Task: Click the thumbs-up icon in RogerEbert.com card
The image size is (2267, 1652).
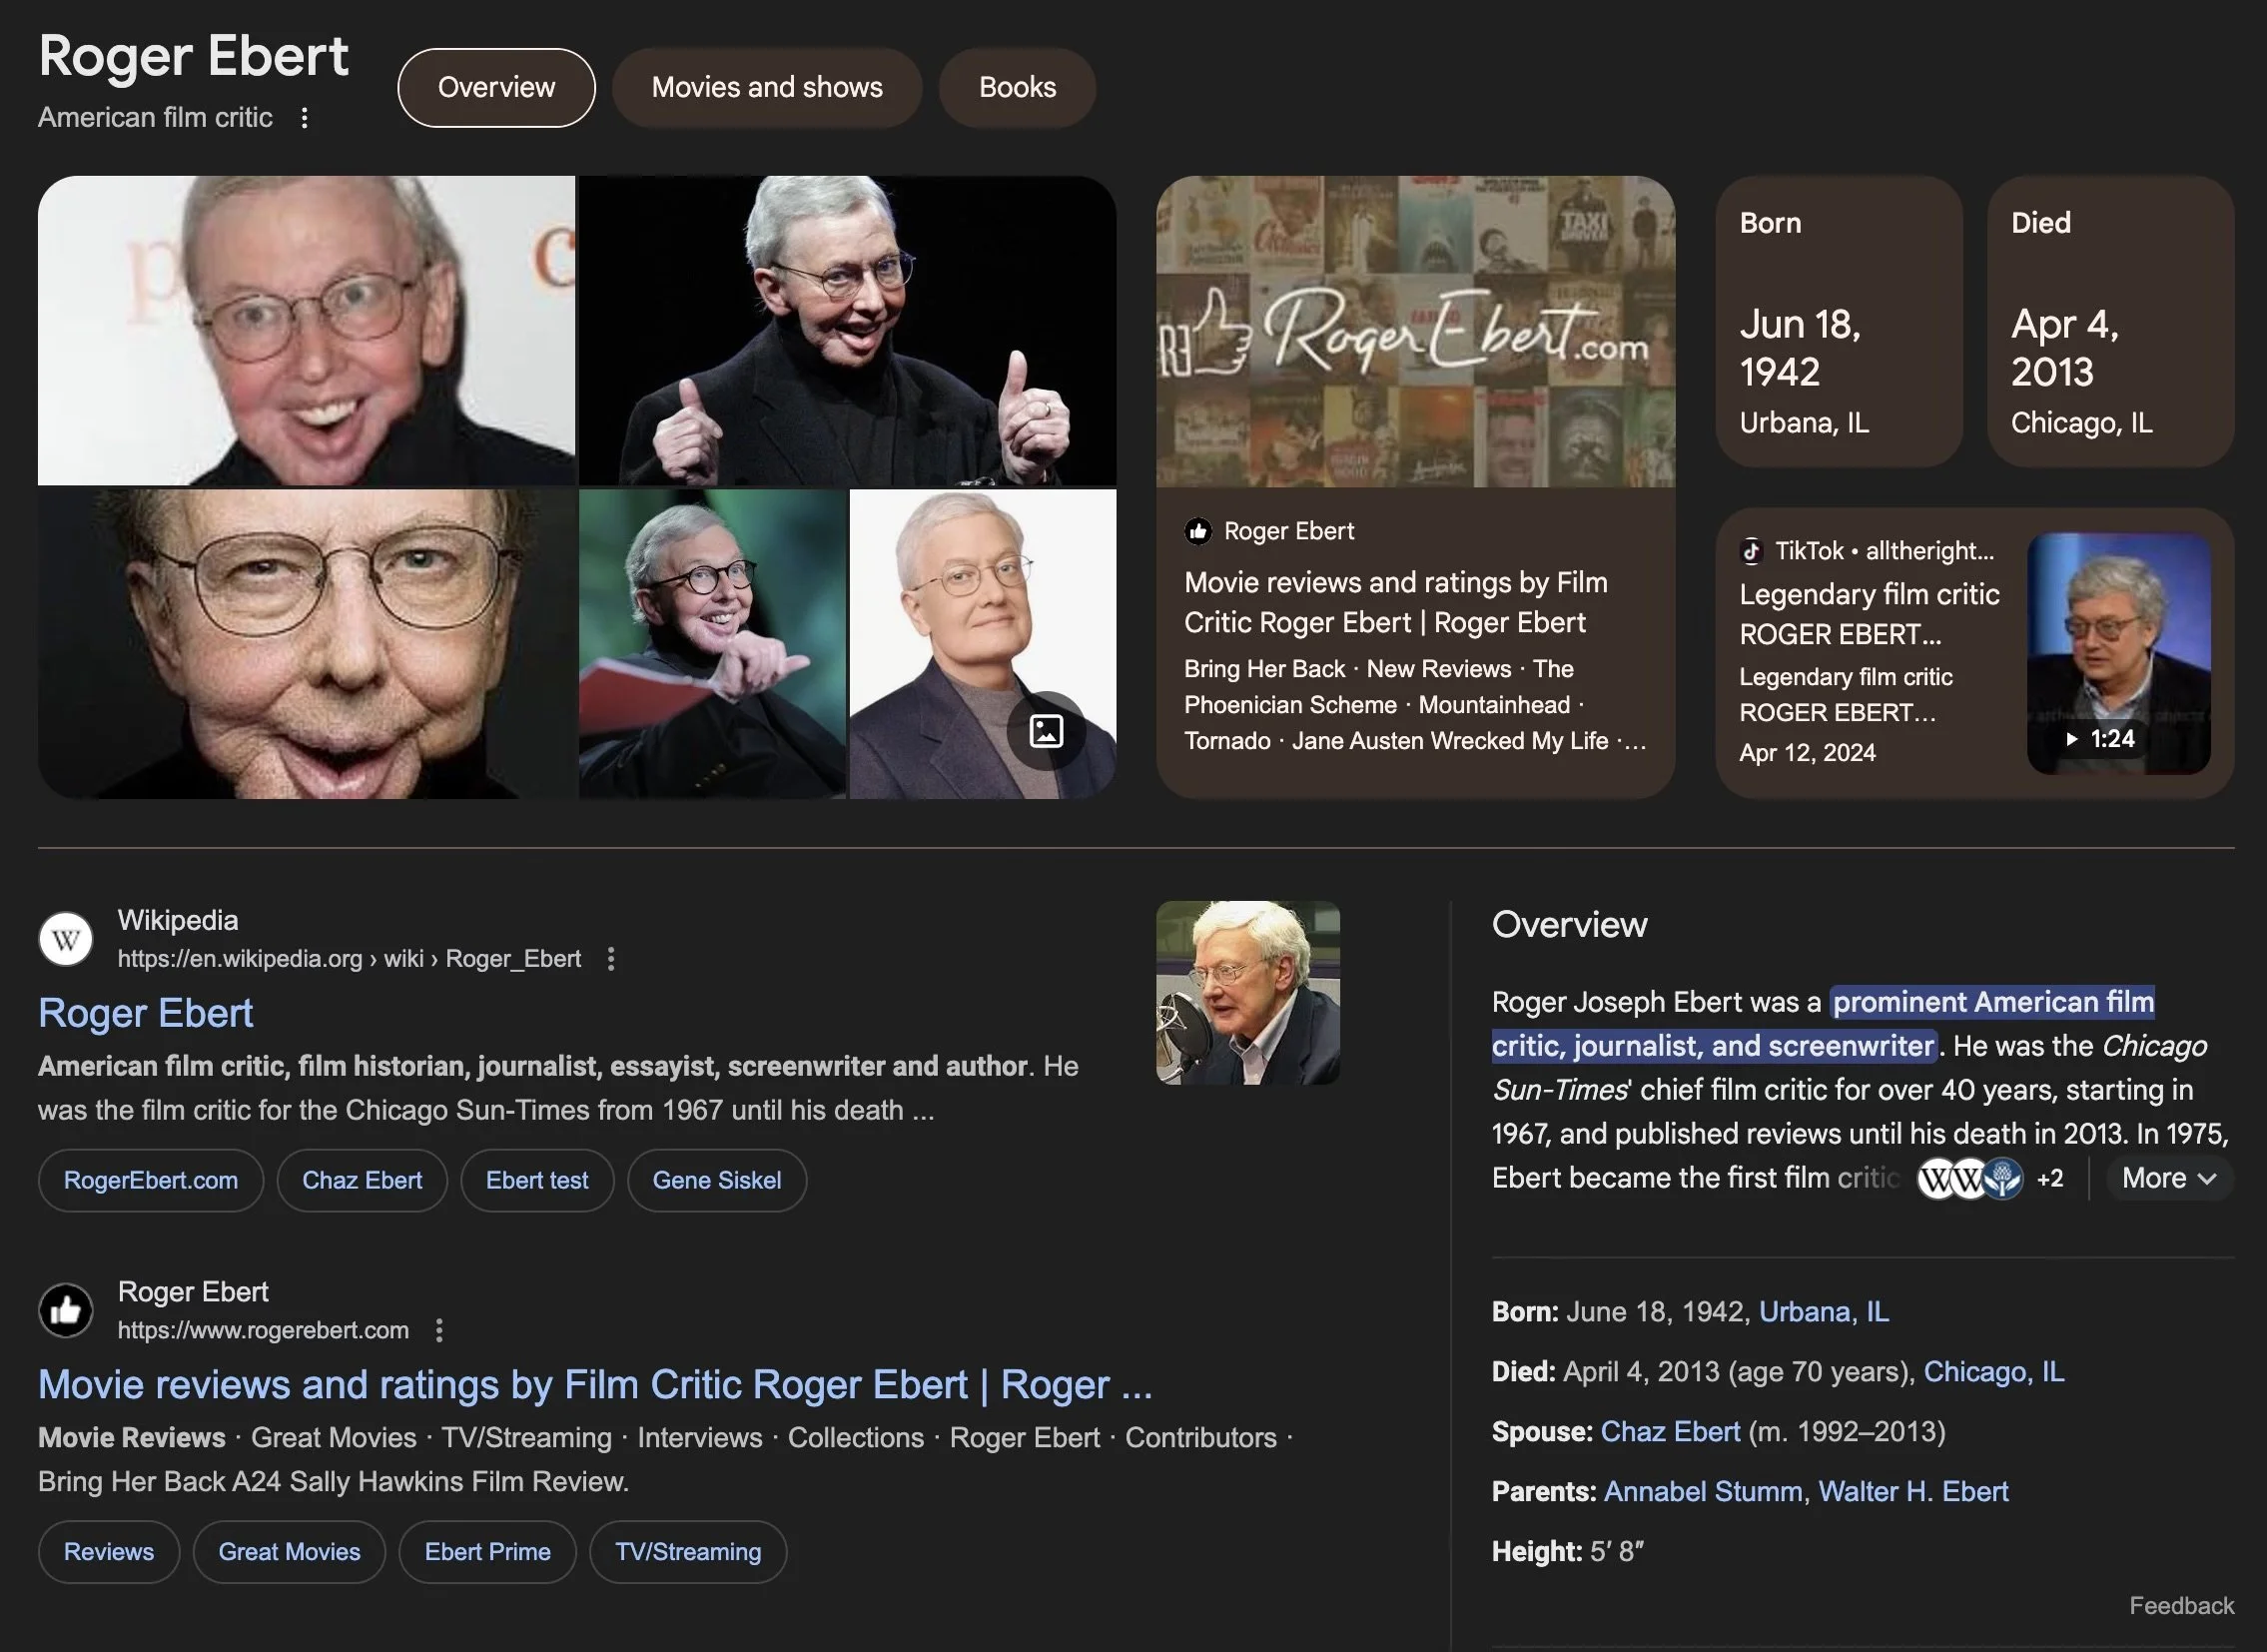Action: coord(1198,531)
